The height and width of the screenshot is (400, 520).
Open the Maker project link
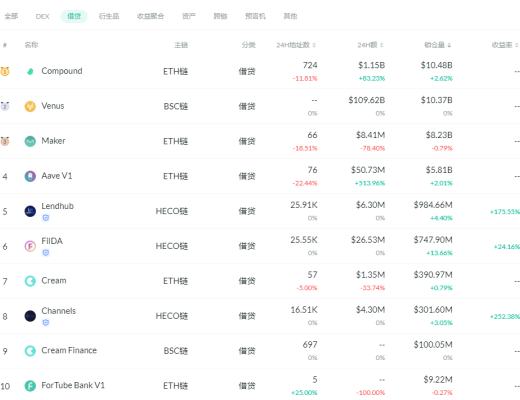[x=53, y=141]
